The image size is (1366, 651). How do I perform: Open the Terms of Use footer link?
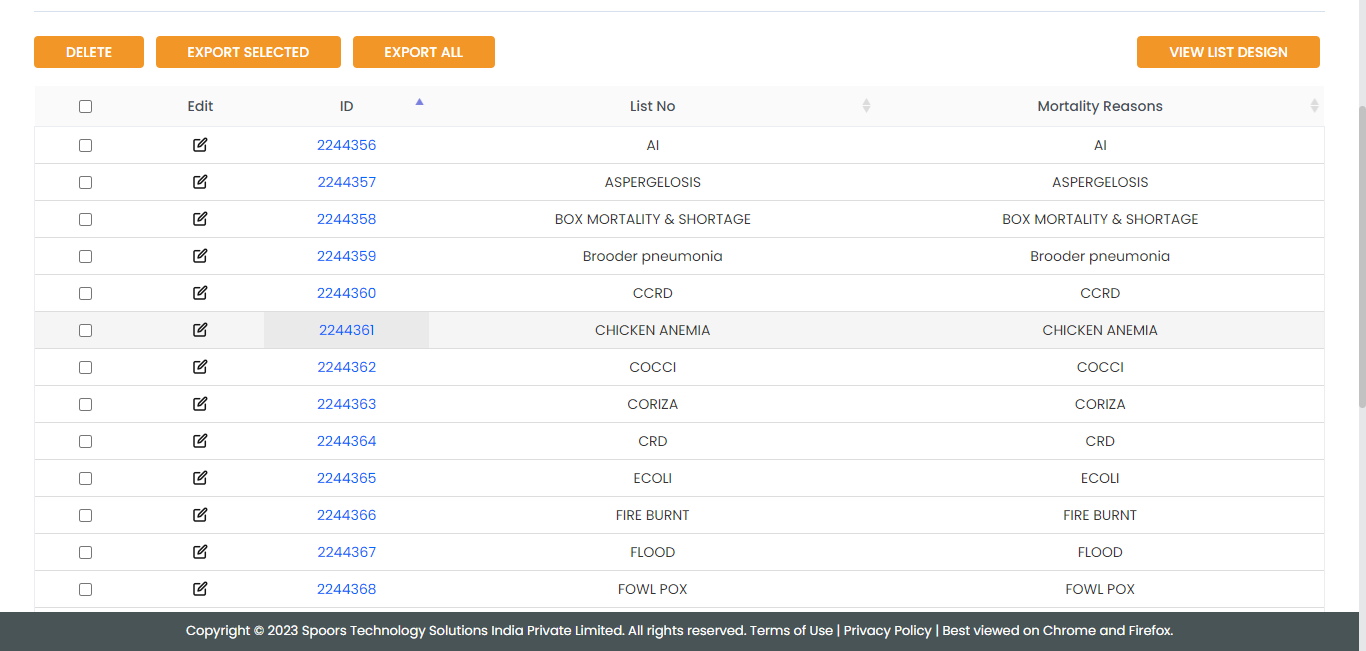pos(791,631)
